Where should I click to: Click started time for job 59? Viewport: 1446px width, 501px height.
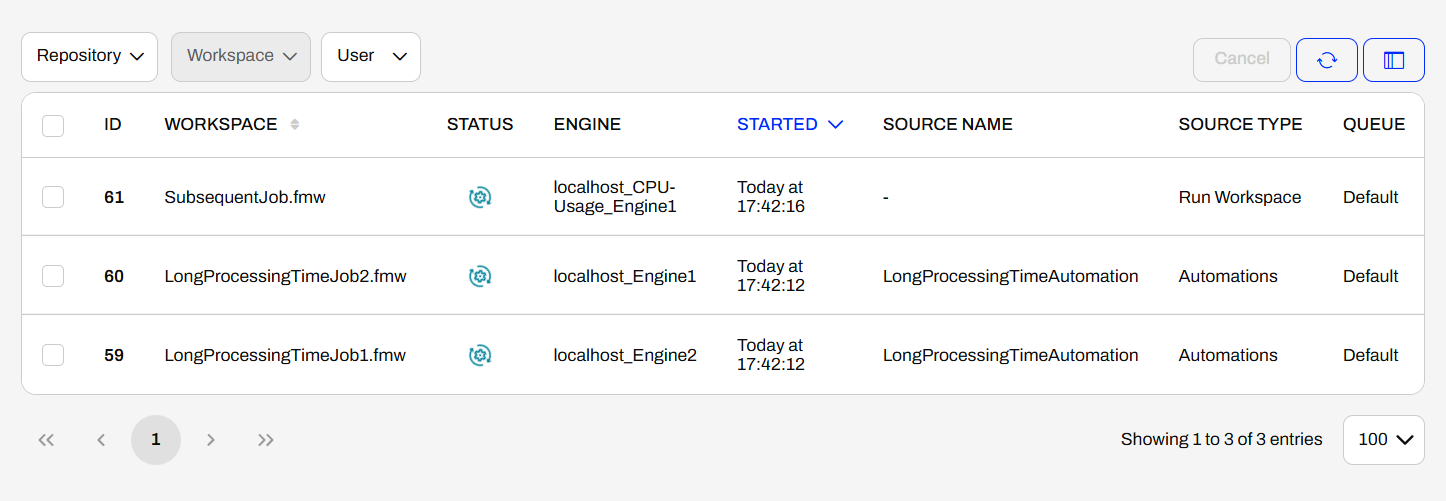(x=771, y=355)
